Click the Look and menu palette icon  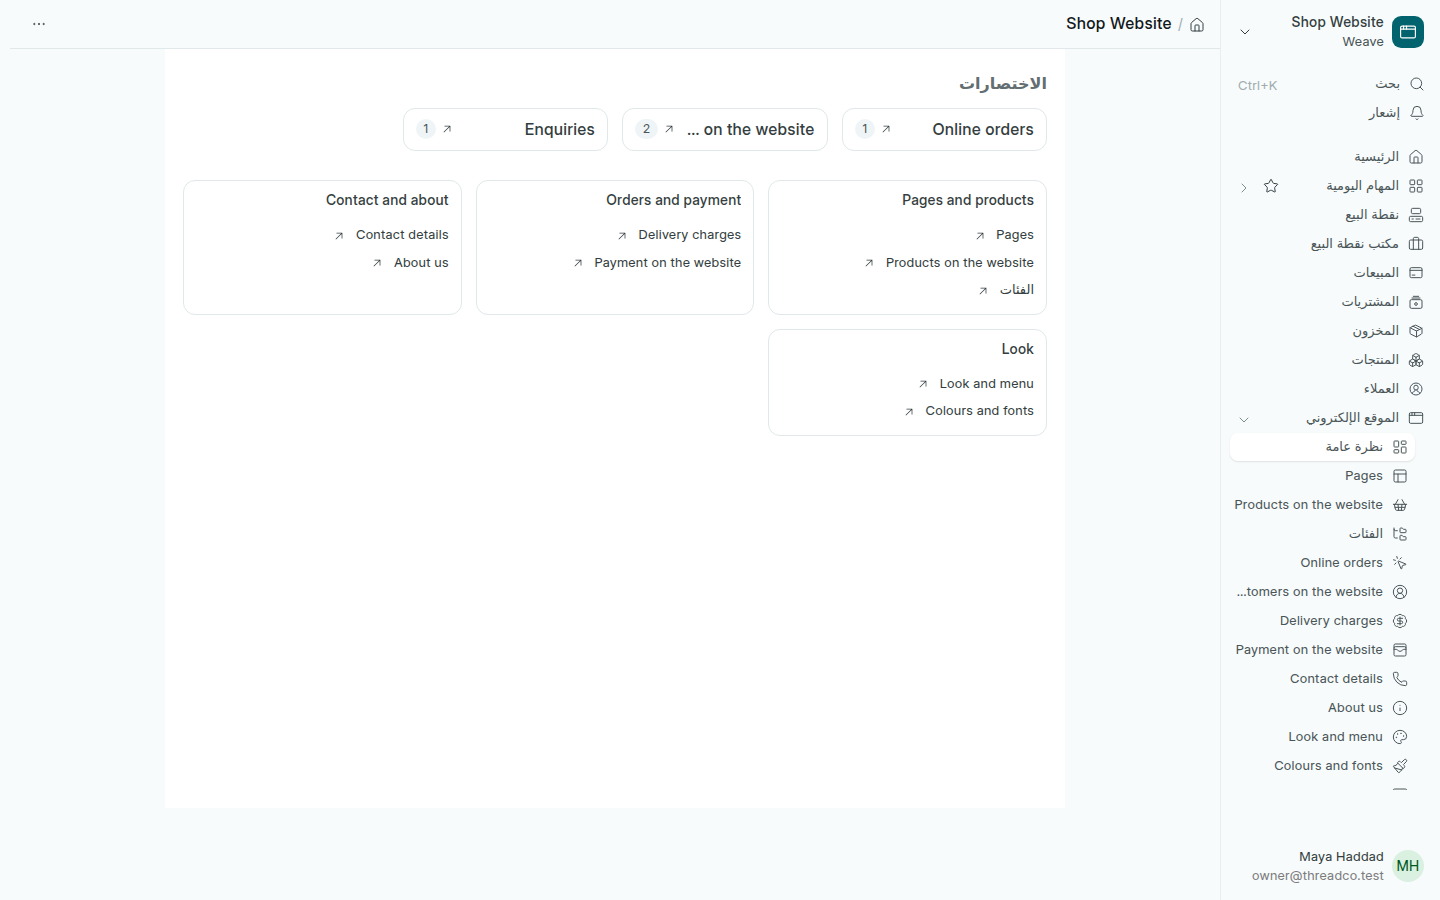[x=1400, y=737]
